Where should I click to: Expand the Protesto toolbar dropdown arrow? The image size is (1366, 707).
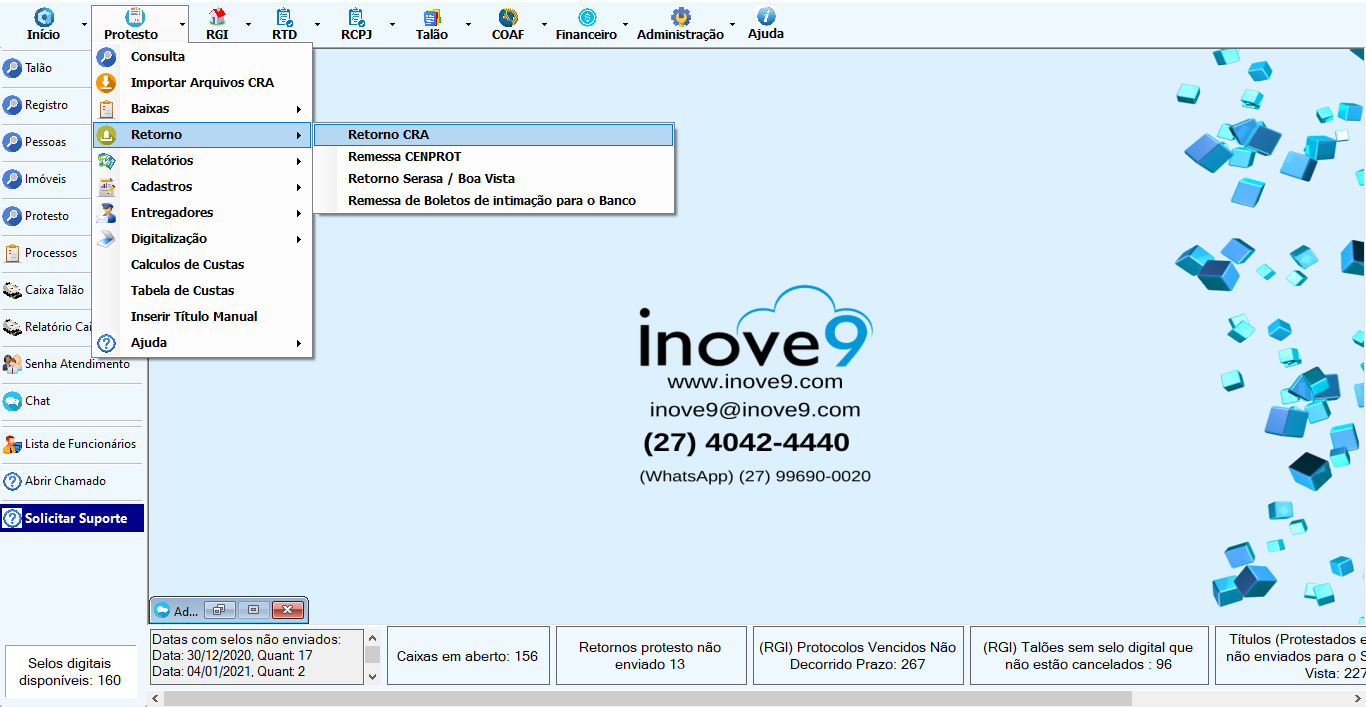click(183, 24)
